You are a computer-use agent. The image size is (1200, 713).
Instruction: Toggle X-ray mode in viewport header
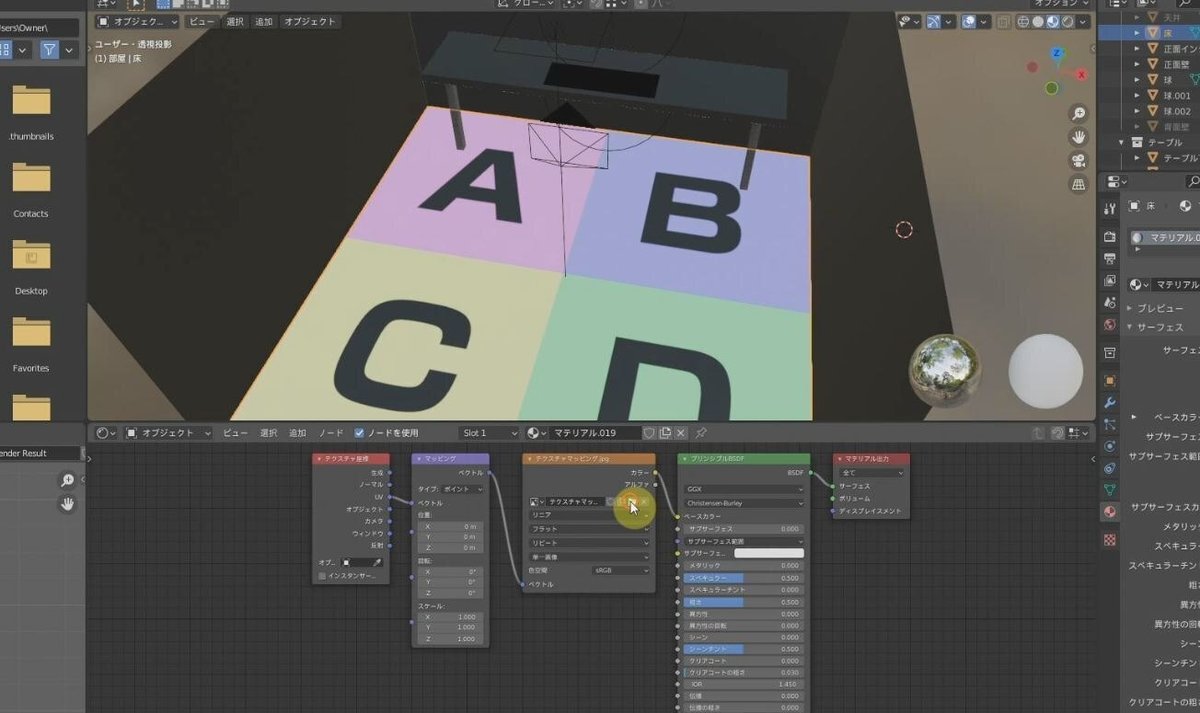(1003, 21)
